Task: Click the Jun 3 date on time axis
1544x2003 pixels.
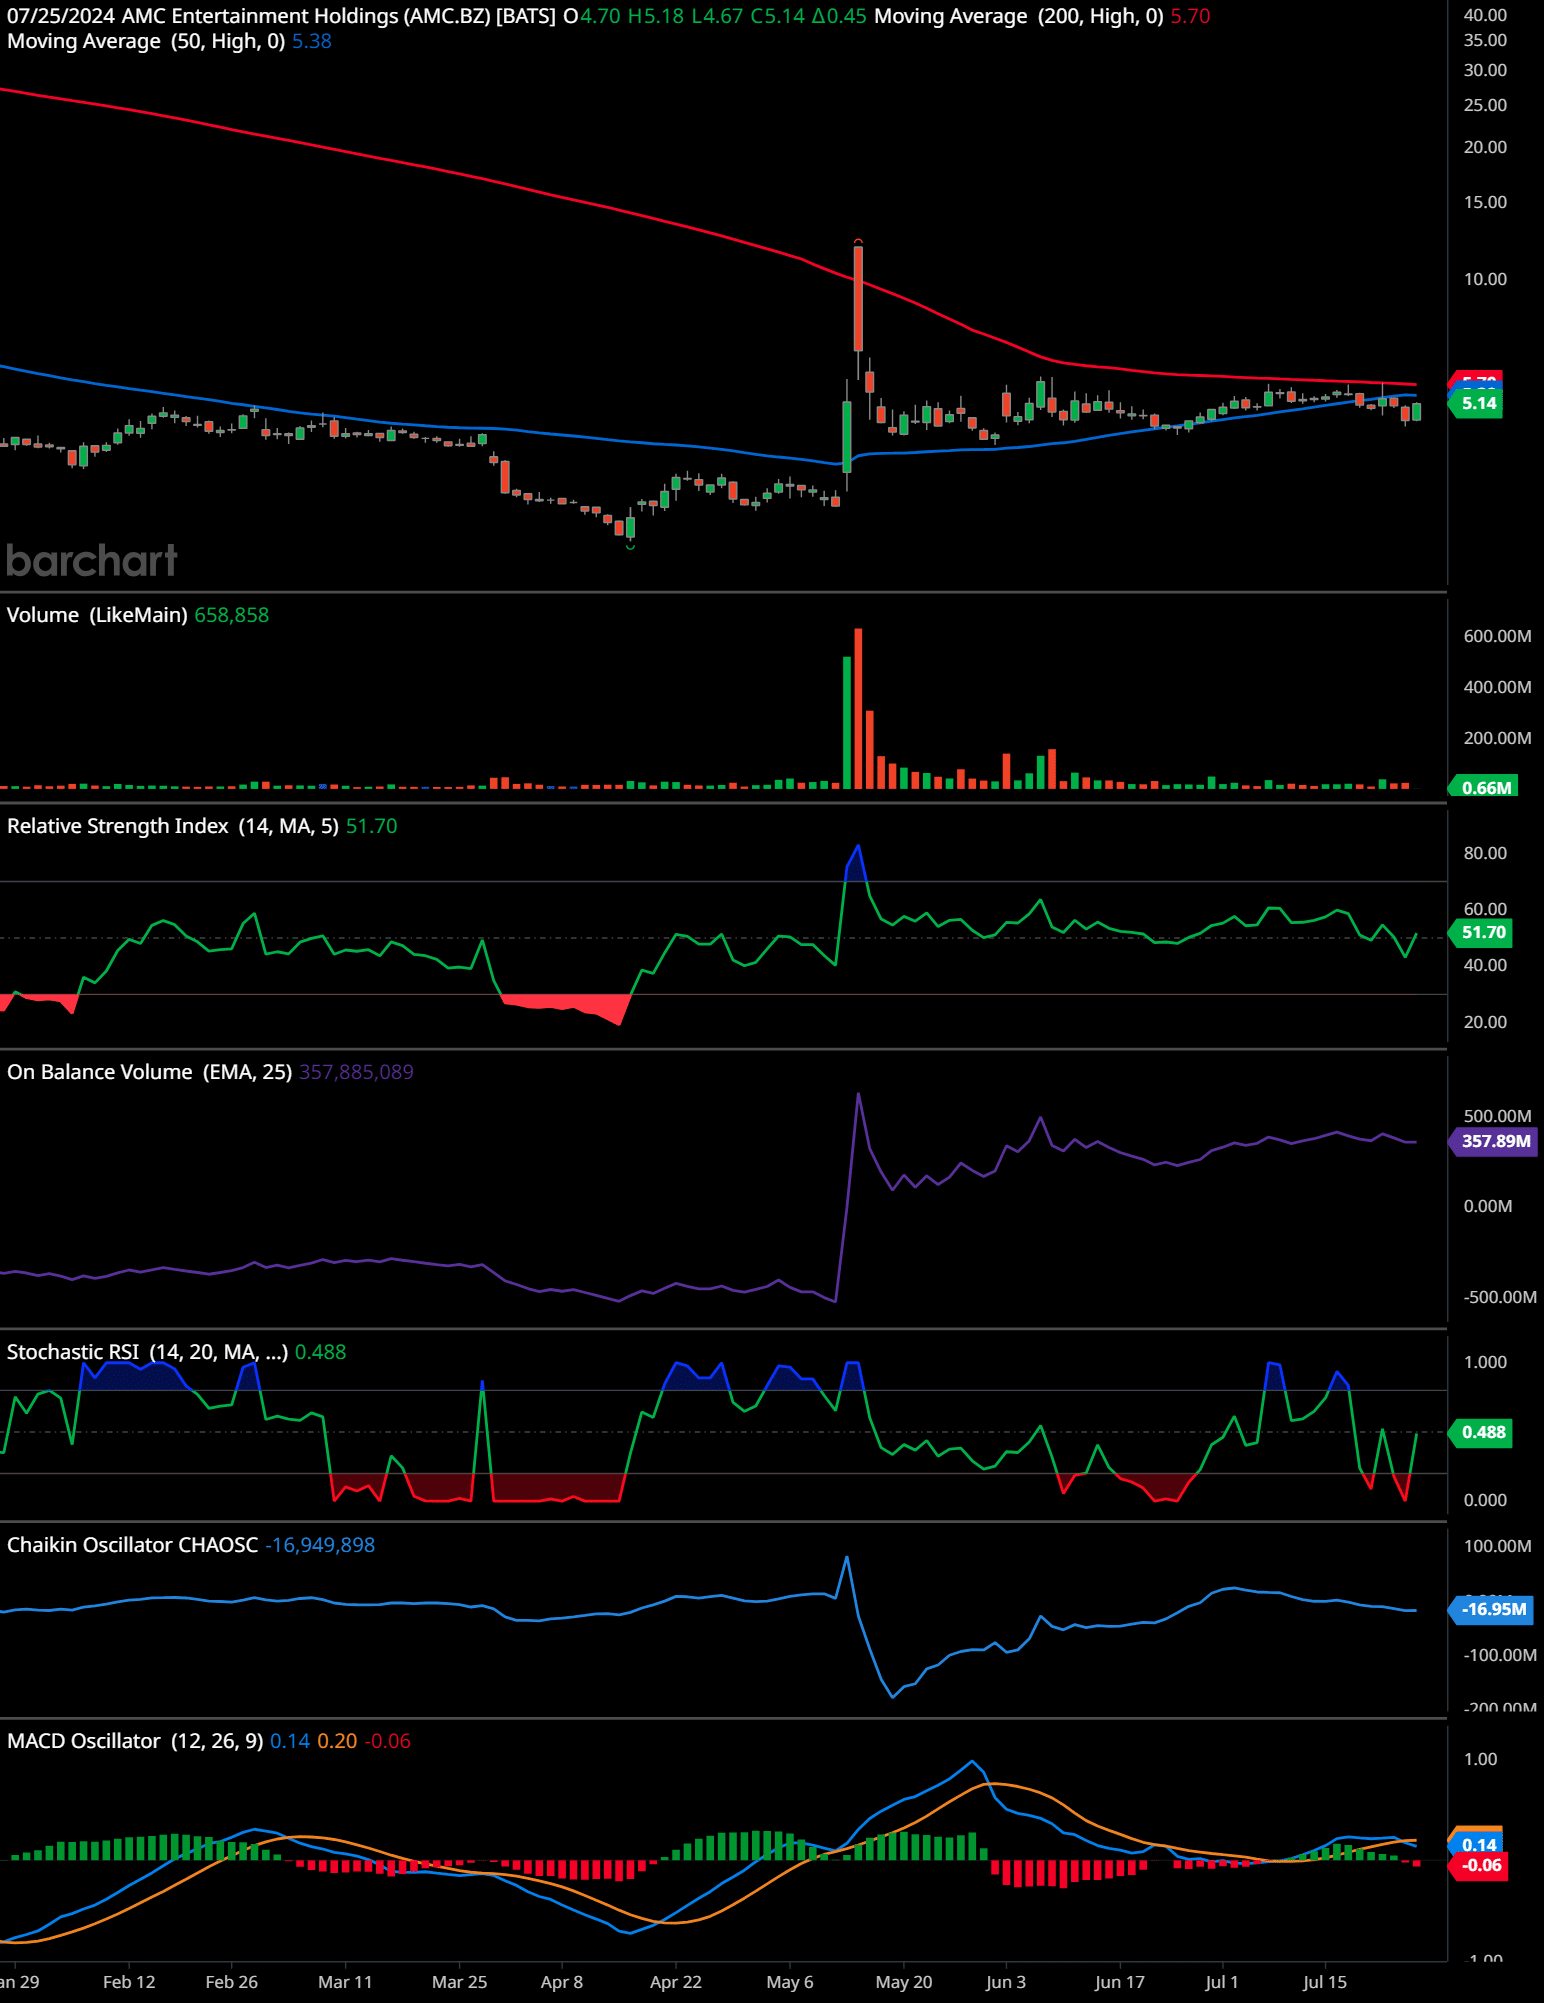Action: point(1006,1982)
